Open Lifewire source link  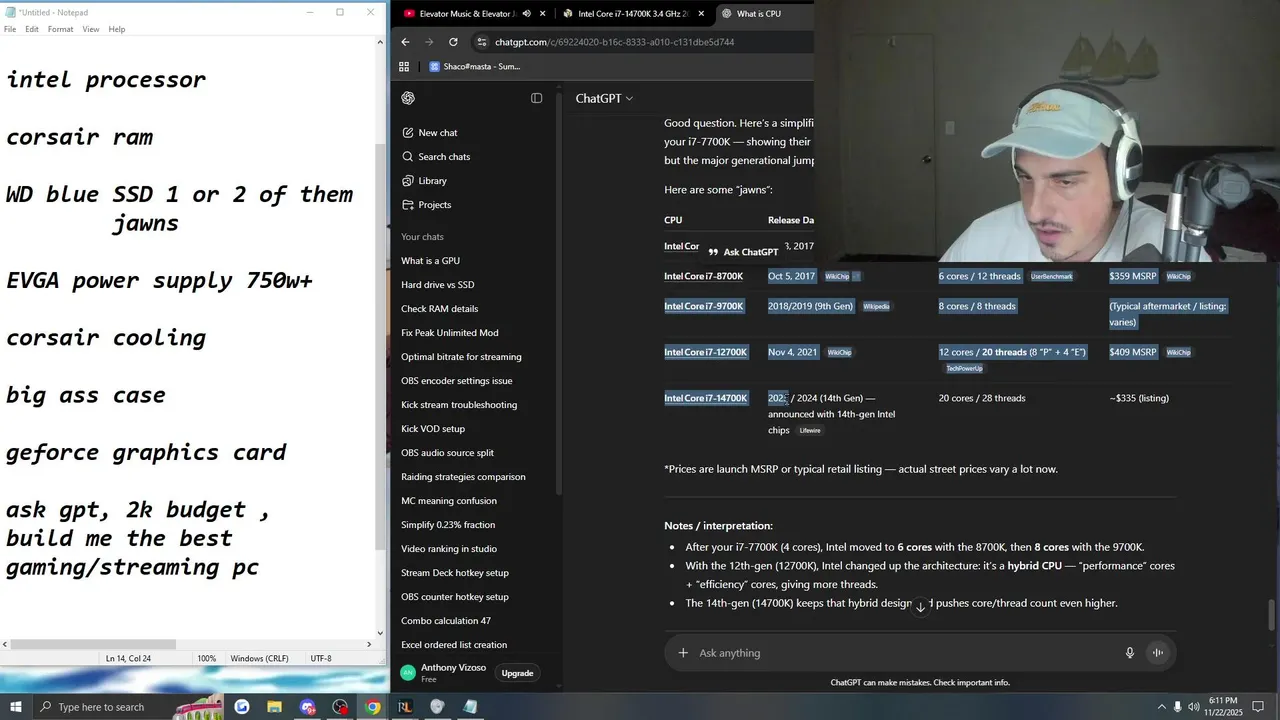tap(810, 430)
